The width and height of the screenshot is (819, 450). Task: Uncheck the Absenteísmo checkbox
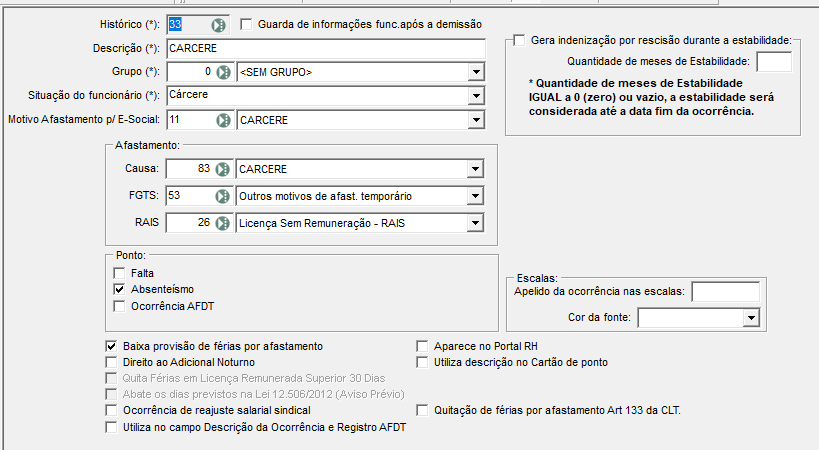(119, 289)
